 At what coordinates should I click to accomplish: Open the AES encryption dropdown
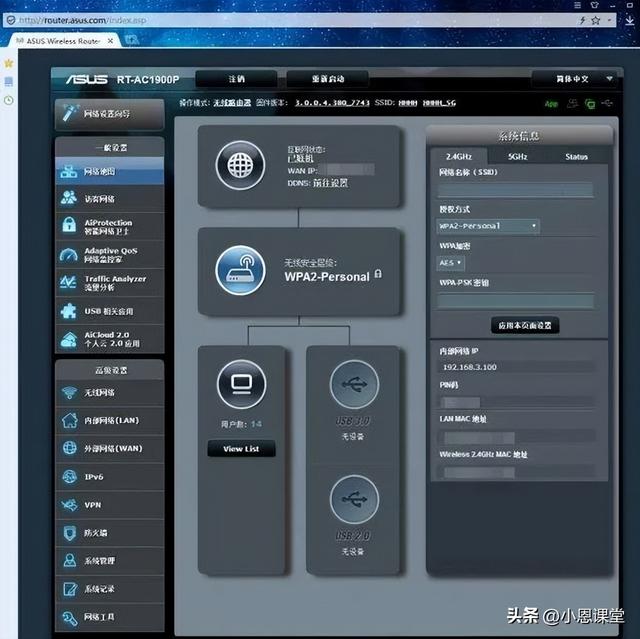(x=450, y=263)
